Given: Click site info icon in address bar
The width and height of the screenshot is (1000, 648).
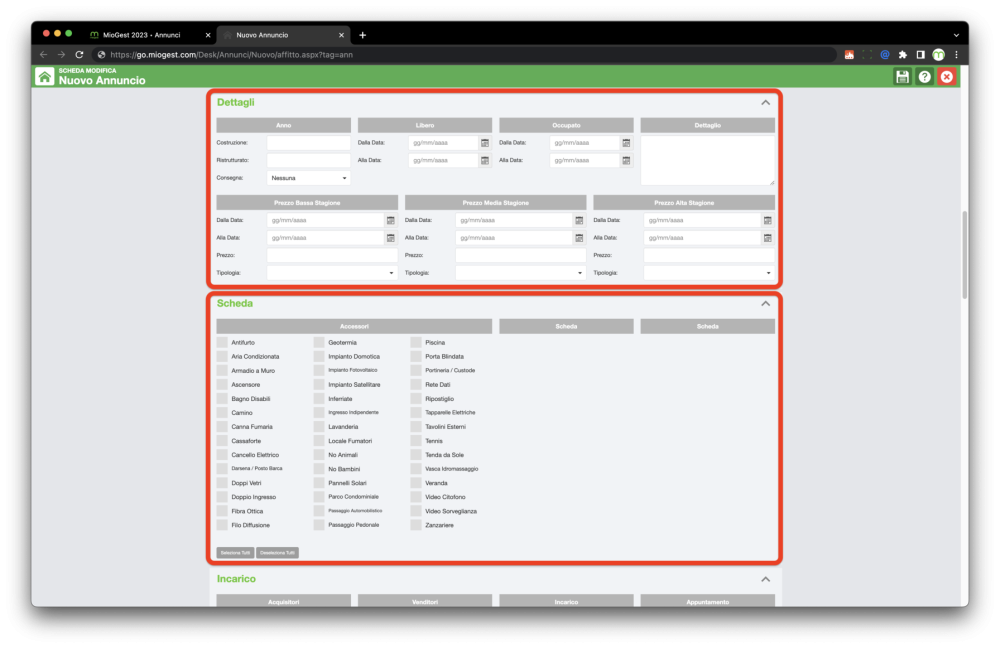Looking at the screenshot, I should click(x=101, y=55).
